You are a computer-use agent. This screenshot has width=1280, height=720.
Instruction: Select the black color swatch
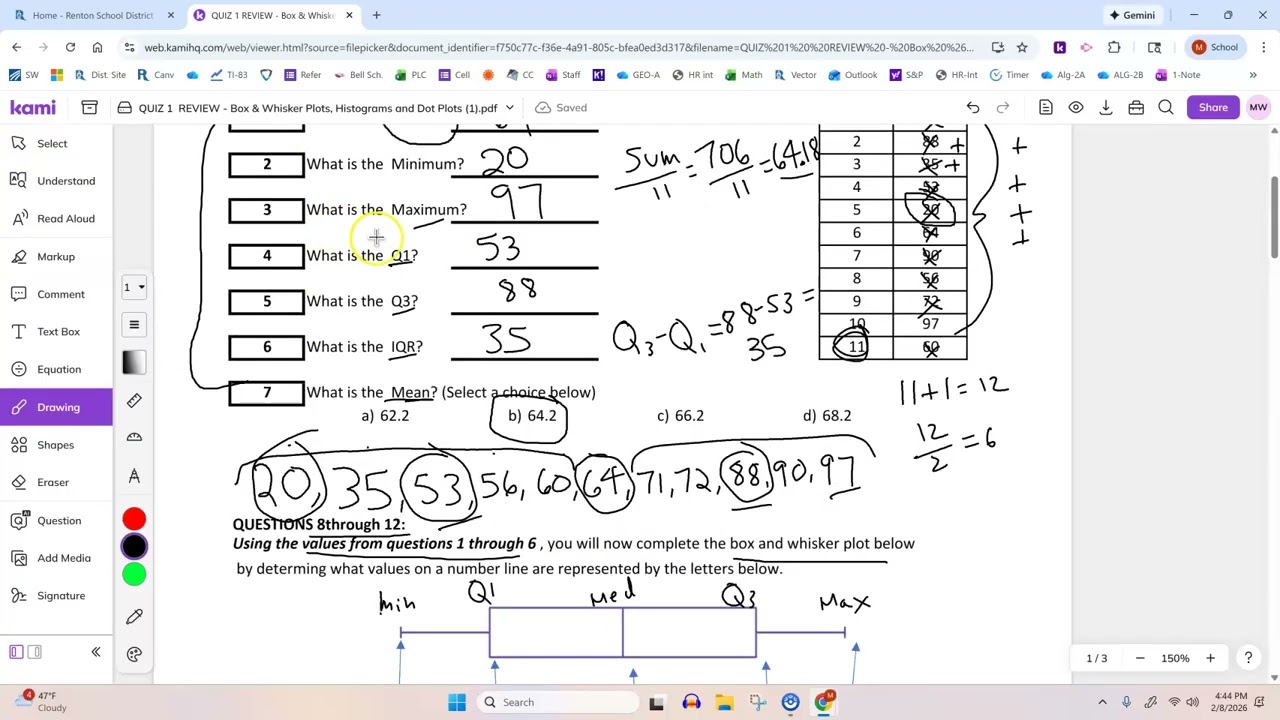134,546
